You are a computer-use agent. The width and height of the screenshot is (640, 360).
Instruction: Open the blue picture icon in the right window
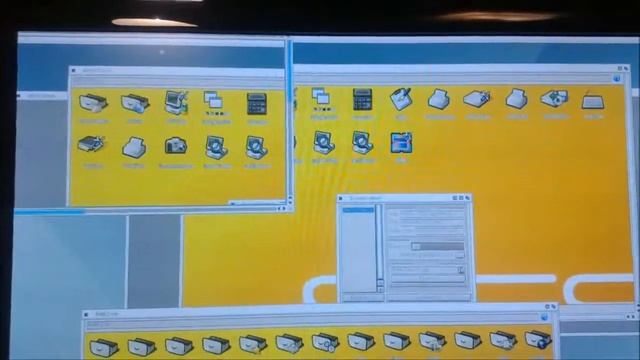click(x=401, y=143)
